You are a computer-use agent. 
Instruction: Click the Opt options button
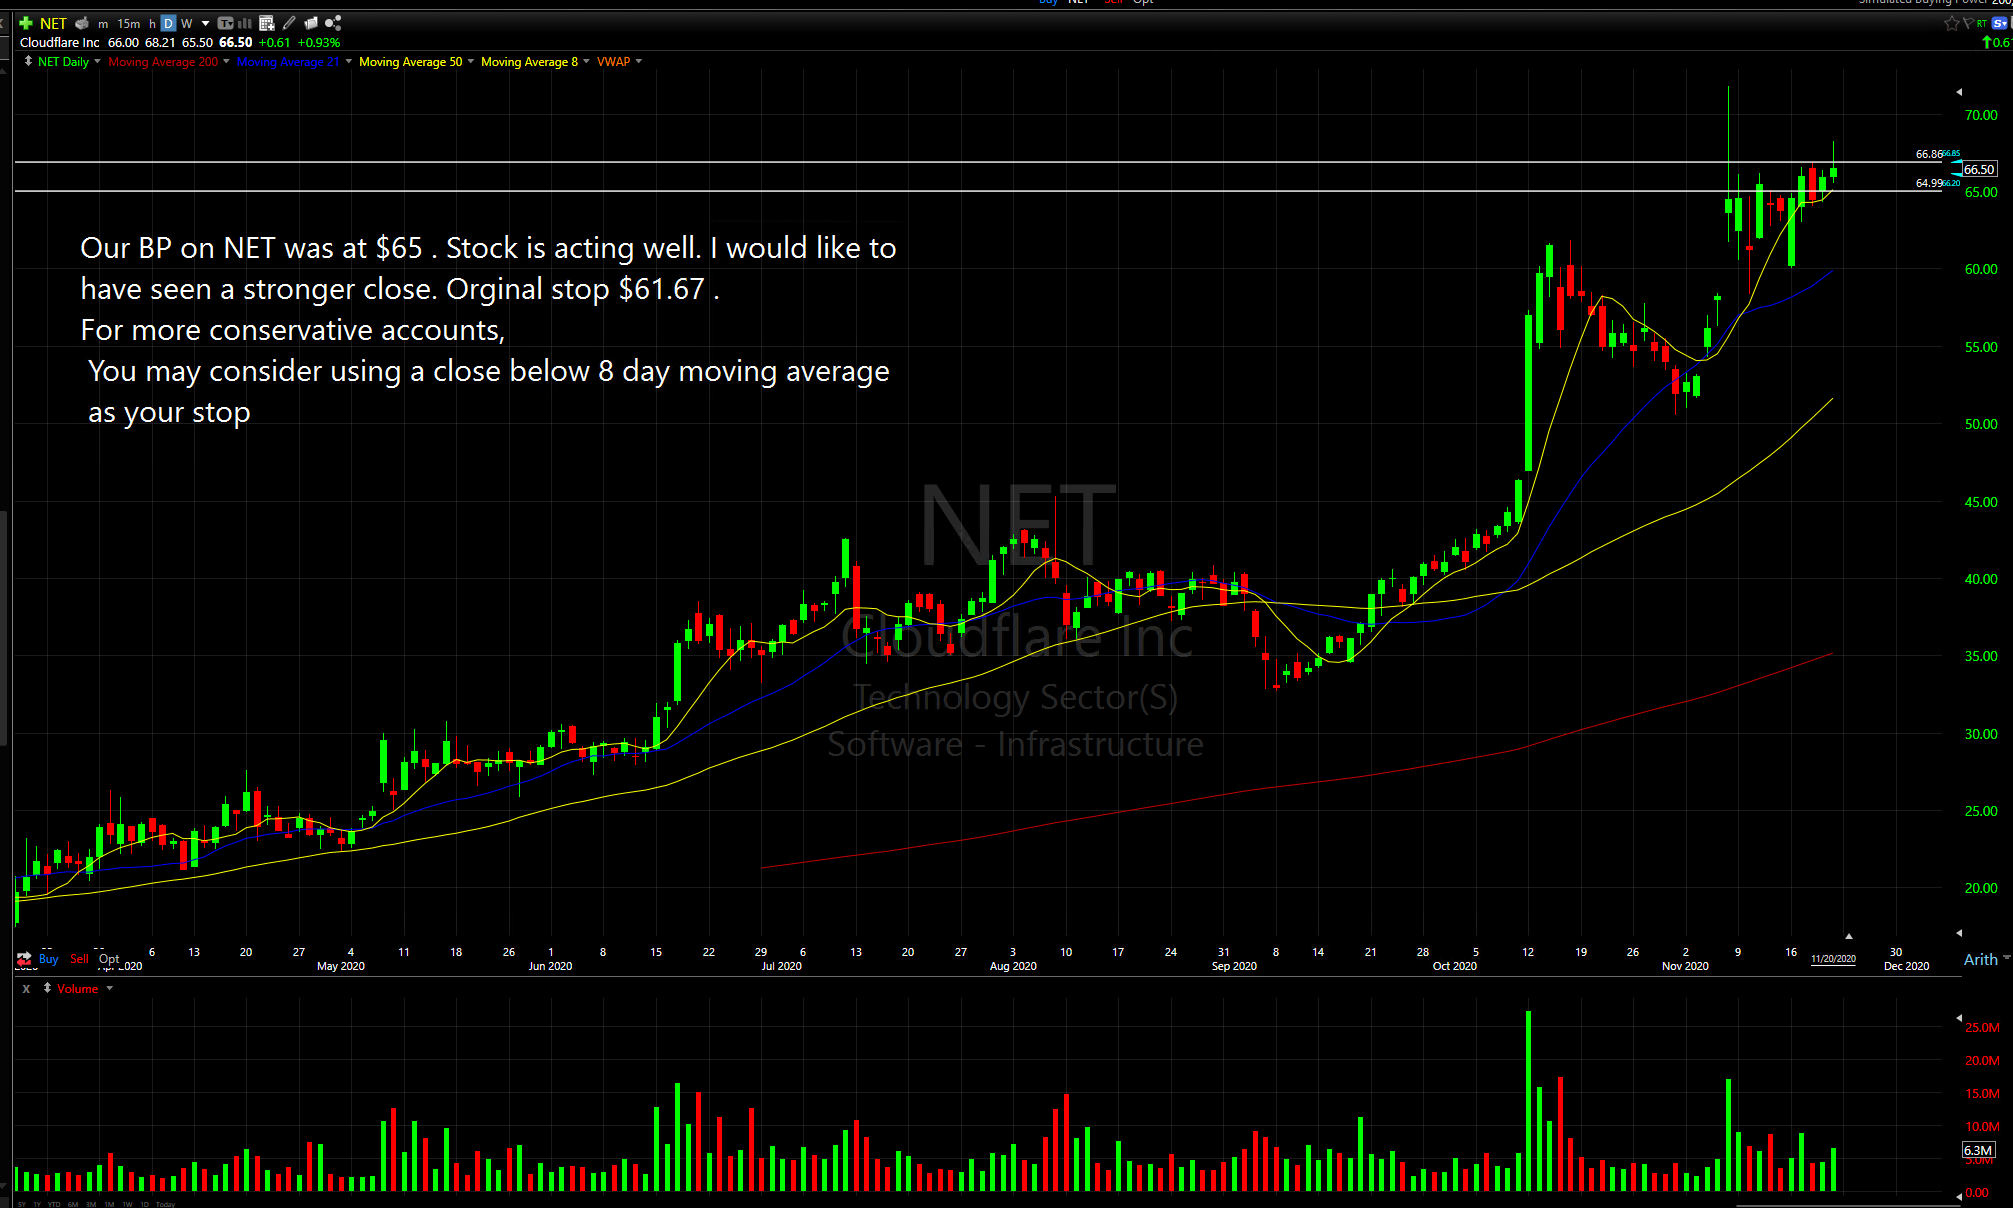pos(109,959)
